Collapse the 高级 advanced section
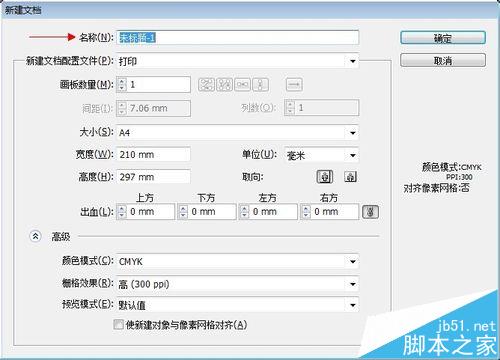Image resolution: width=500 pixels, height=360 pixels. (35, 236)
